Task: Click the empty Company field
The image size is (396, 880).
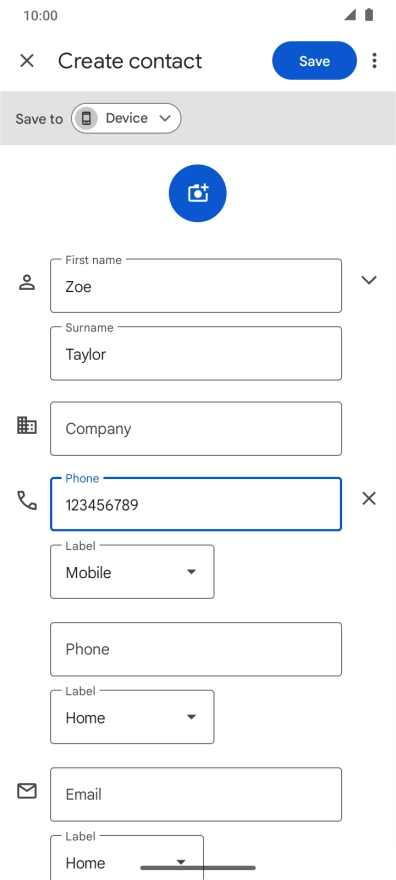Action: (x=196, y=429)
